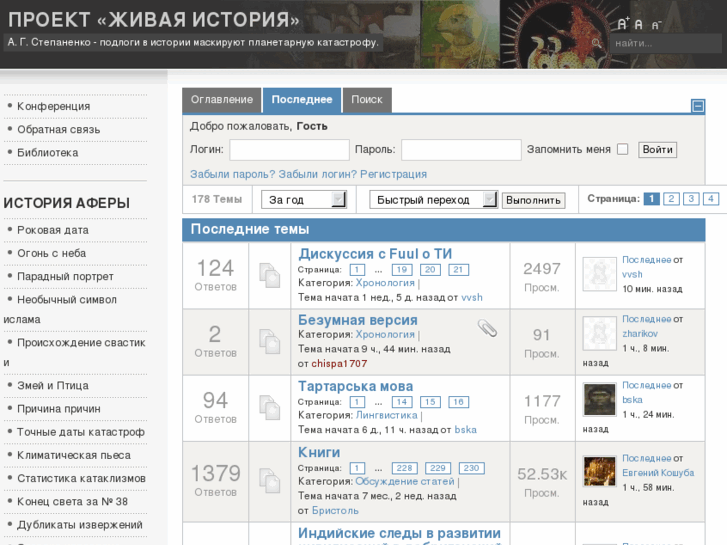This screenshot has height=545, width=727.
Task: Open vvsh avatar in first topic
Action: coord(599,274)
